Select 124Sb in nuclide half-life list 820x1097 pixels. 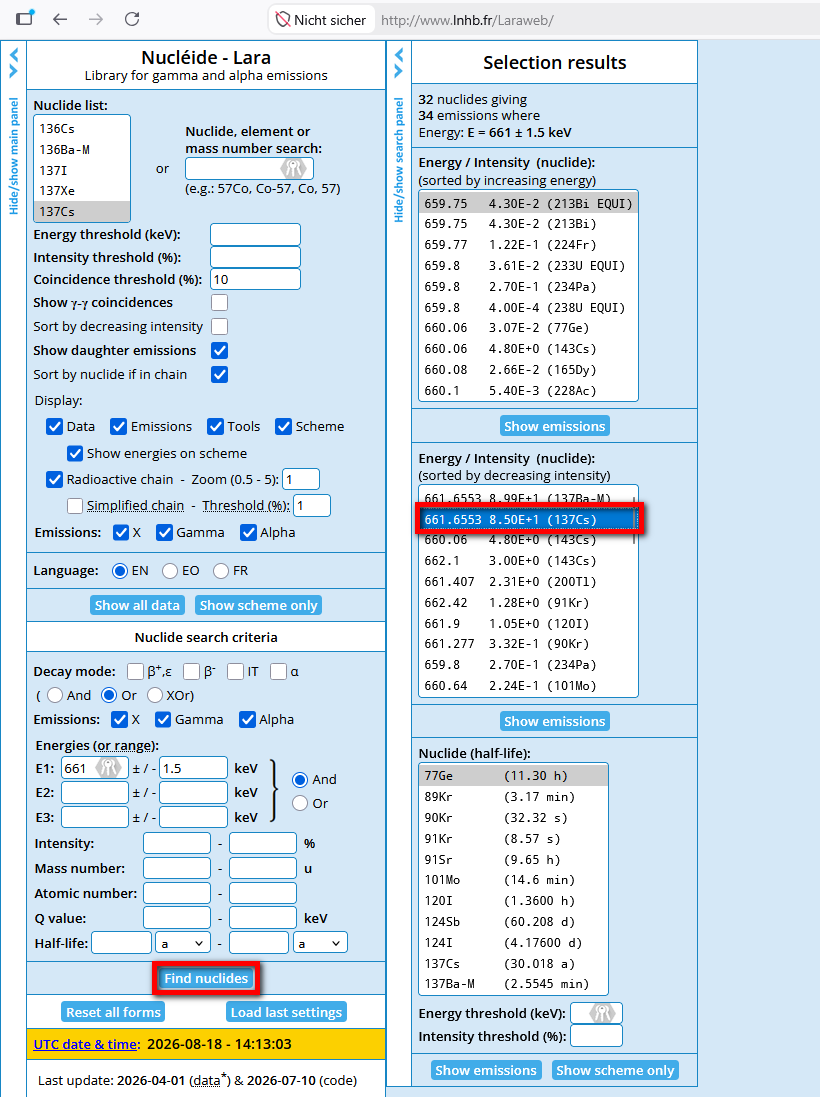pos(513,922)
